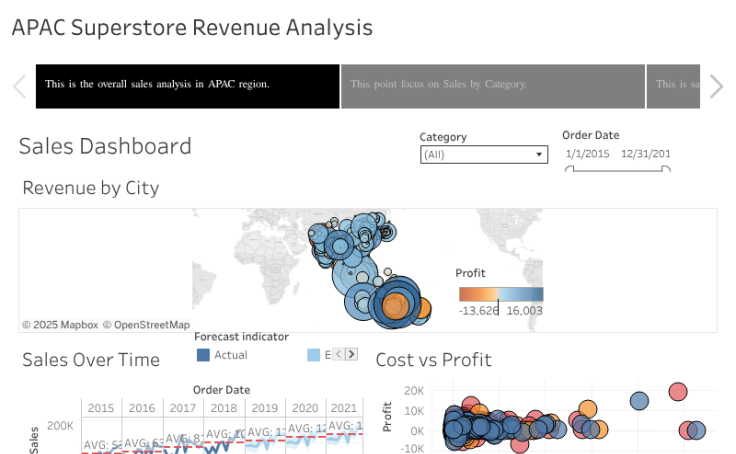Viewport: 736px width, 454px height.
Task: Open the Category filter dropdown
Action: [x=483, y=155]
